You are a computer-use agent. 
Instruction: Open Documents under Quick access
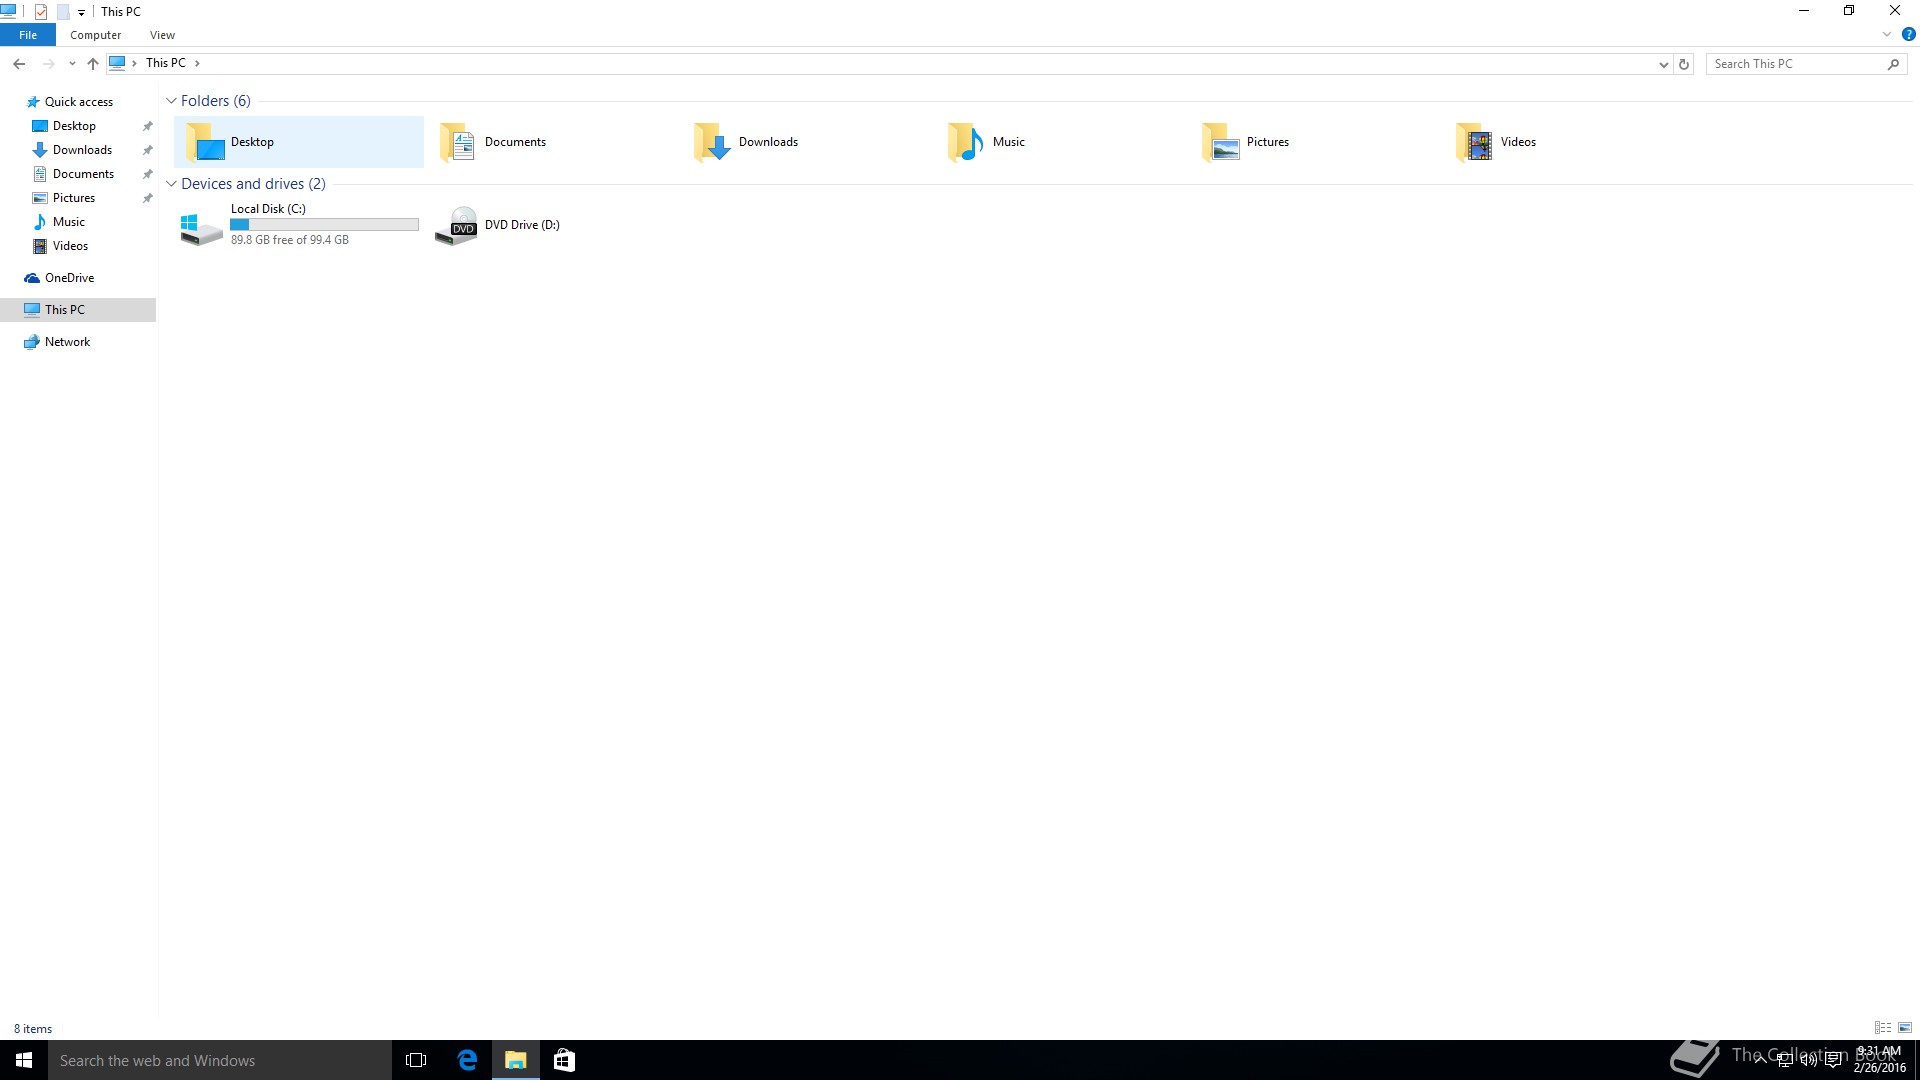coord(83,174)
